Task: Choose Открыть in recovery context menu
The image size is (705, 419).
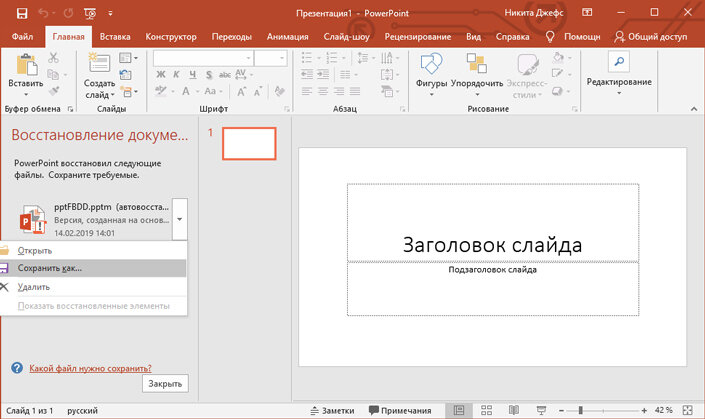Action: pos(94,251)
